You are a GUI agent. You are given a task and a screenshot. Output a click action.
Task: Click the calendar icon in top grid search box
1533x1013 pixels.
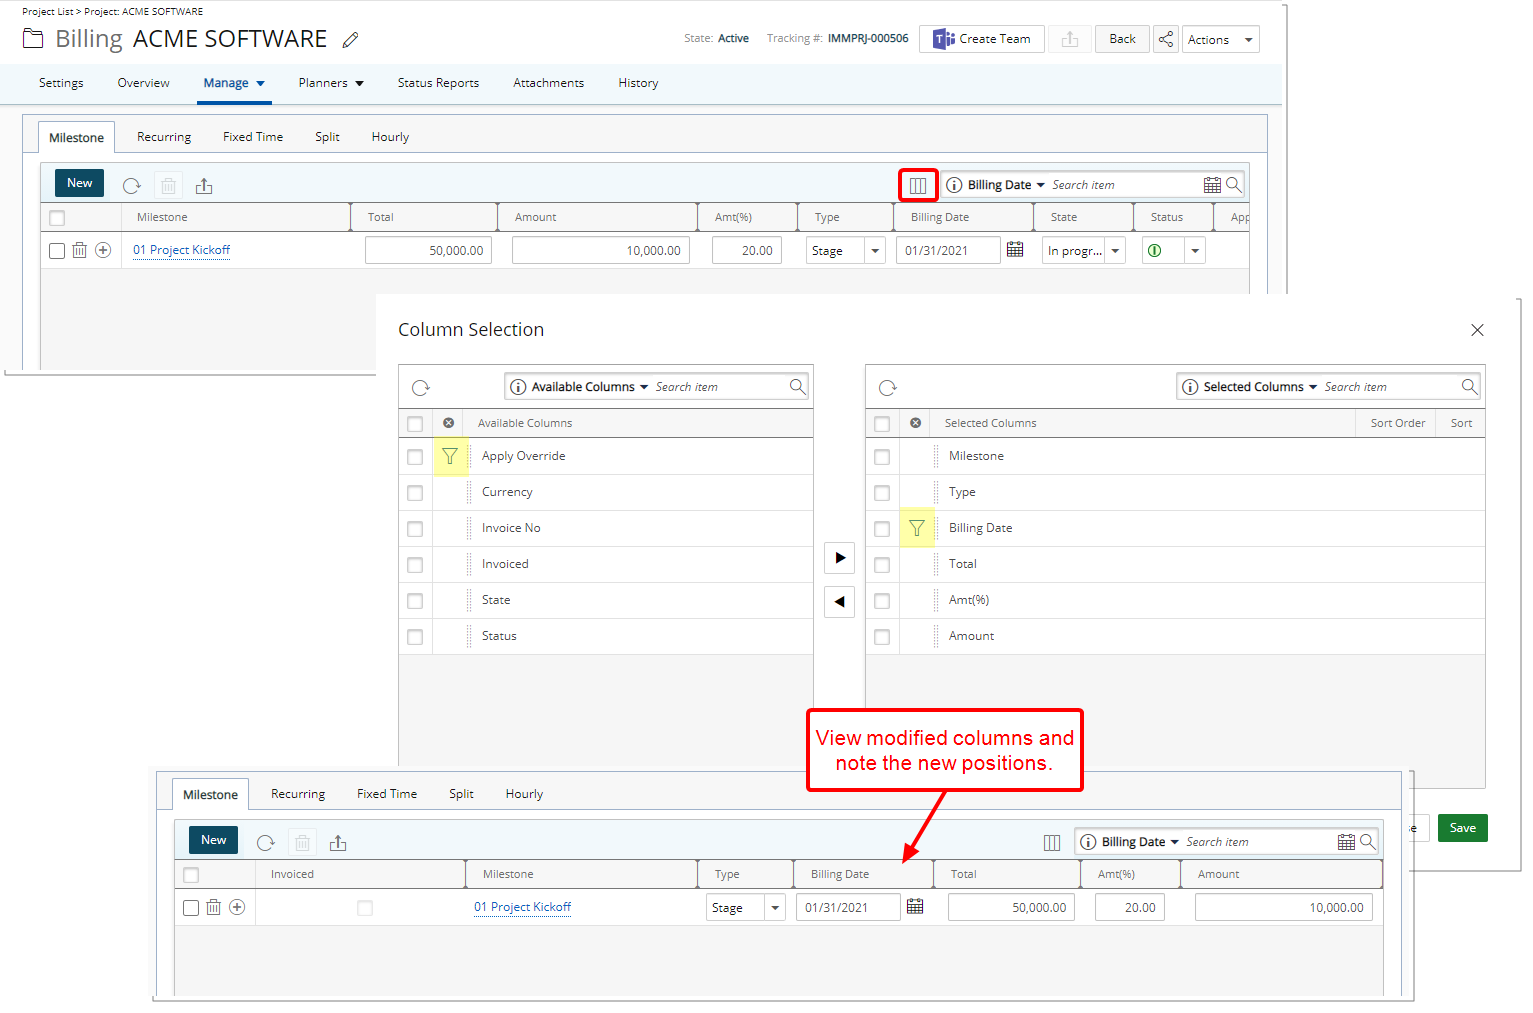click(1212, 185)
